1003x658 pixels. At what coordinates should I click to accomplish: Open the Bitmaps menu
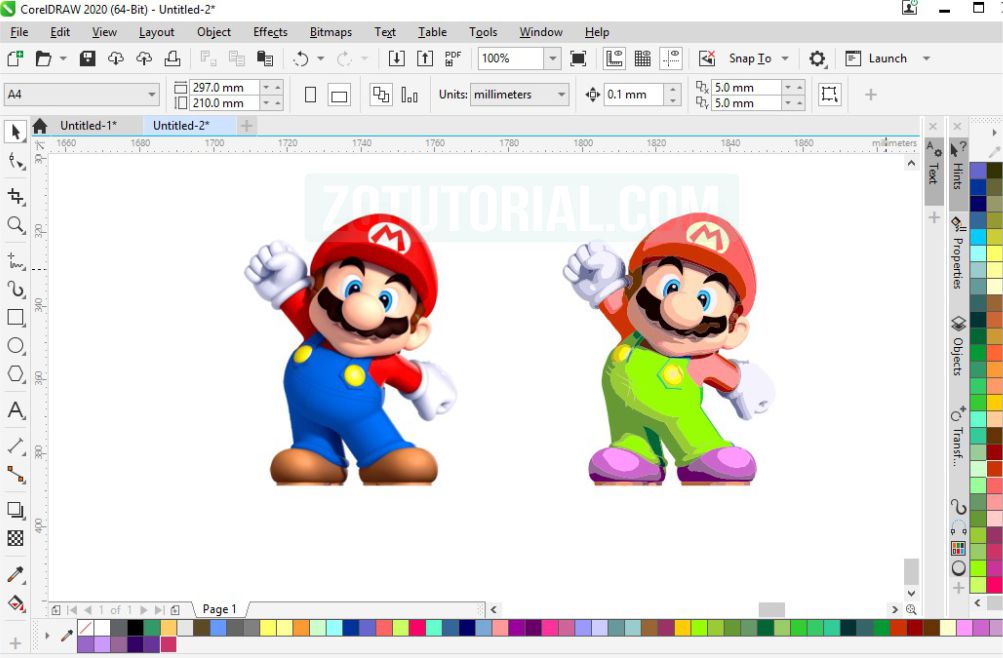click(330, 31)
